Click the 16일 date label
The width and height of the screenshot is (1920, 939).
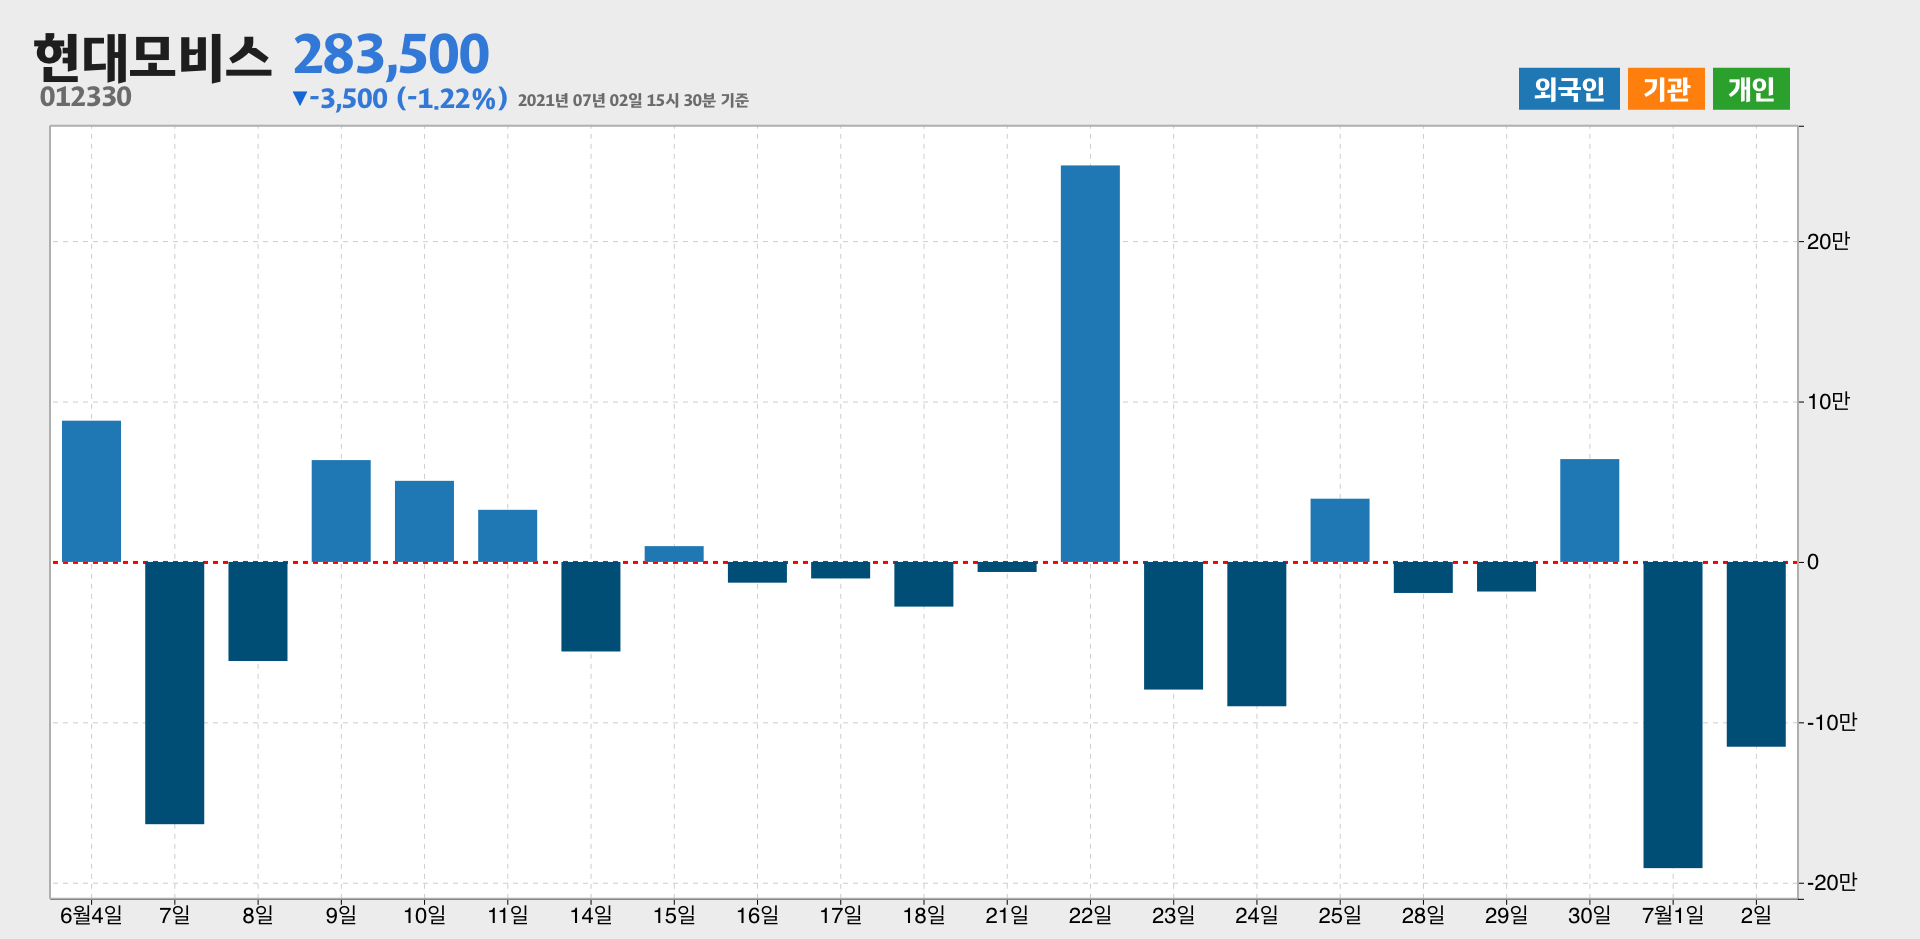pyautogui.click(x=757, y=915)
